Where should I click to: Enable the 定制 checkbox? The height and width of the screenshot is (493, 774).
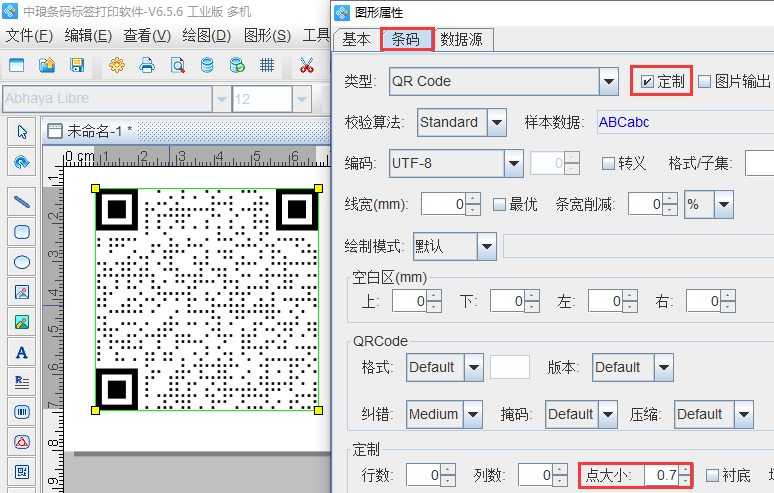(x=647, y=81)
